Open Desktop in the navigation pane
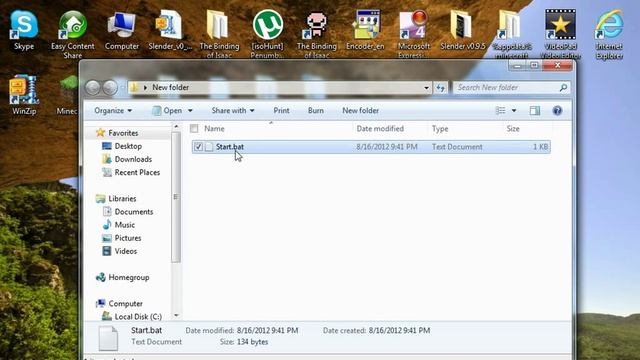 click(x=128, y=146)
